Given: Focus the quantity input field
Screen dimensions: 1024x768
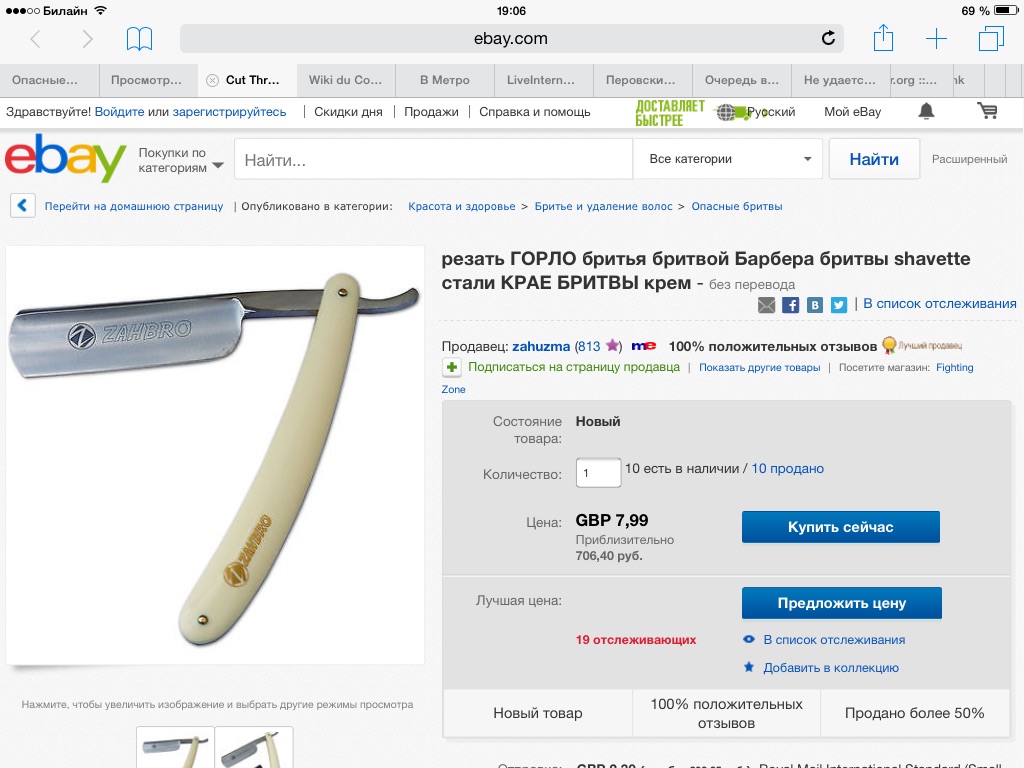Looking at the screenshot, I should [598, 473].
